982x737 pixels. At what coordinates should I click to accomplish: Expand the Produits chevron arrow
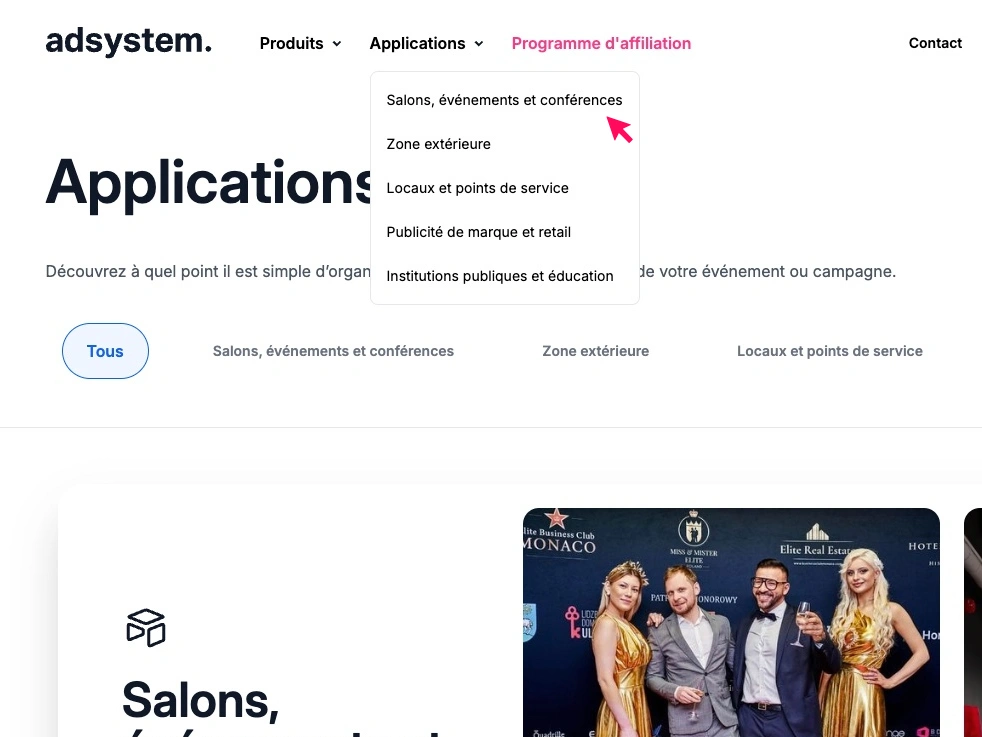(337, 44)
